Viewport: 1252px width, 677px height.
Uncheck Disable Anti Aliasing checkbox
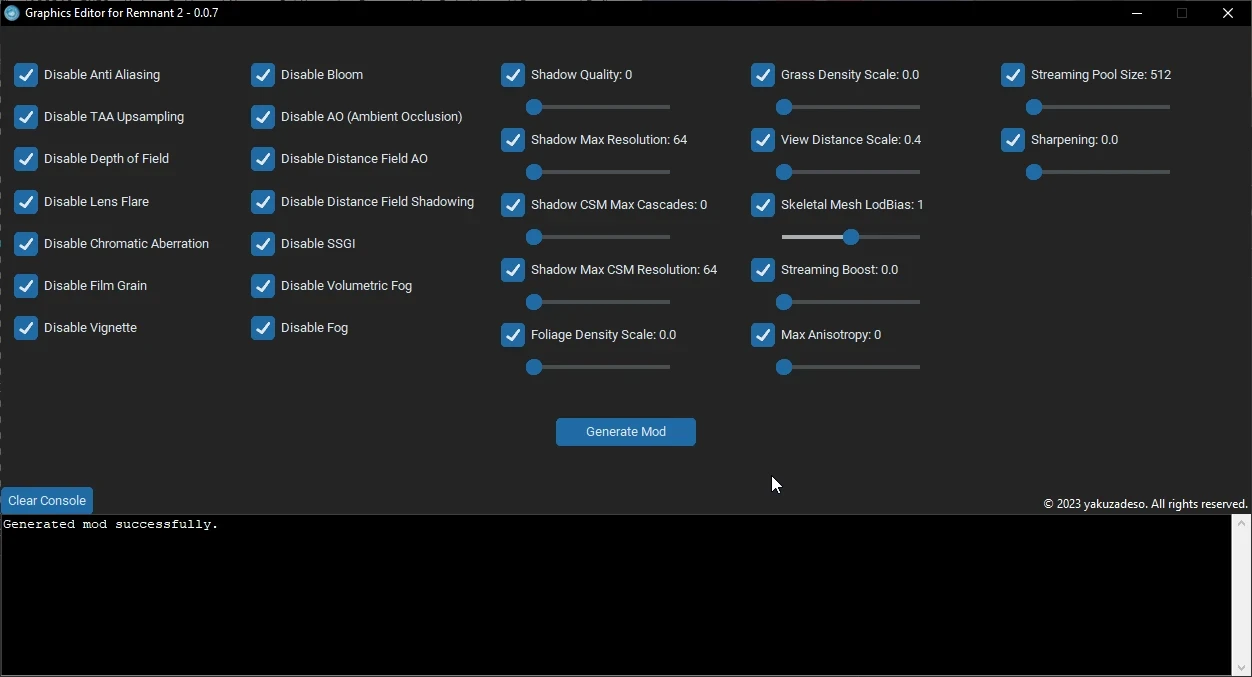pos(26,75)
